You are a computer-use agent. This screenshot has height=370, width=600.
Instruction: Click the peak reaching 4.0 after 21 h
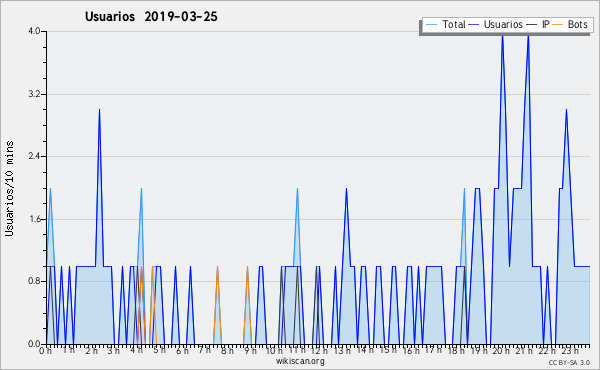tap(528, 34)
